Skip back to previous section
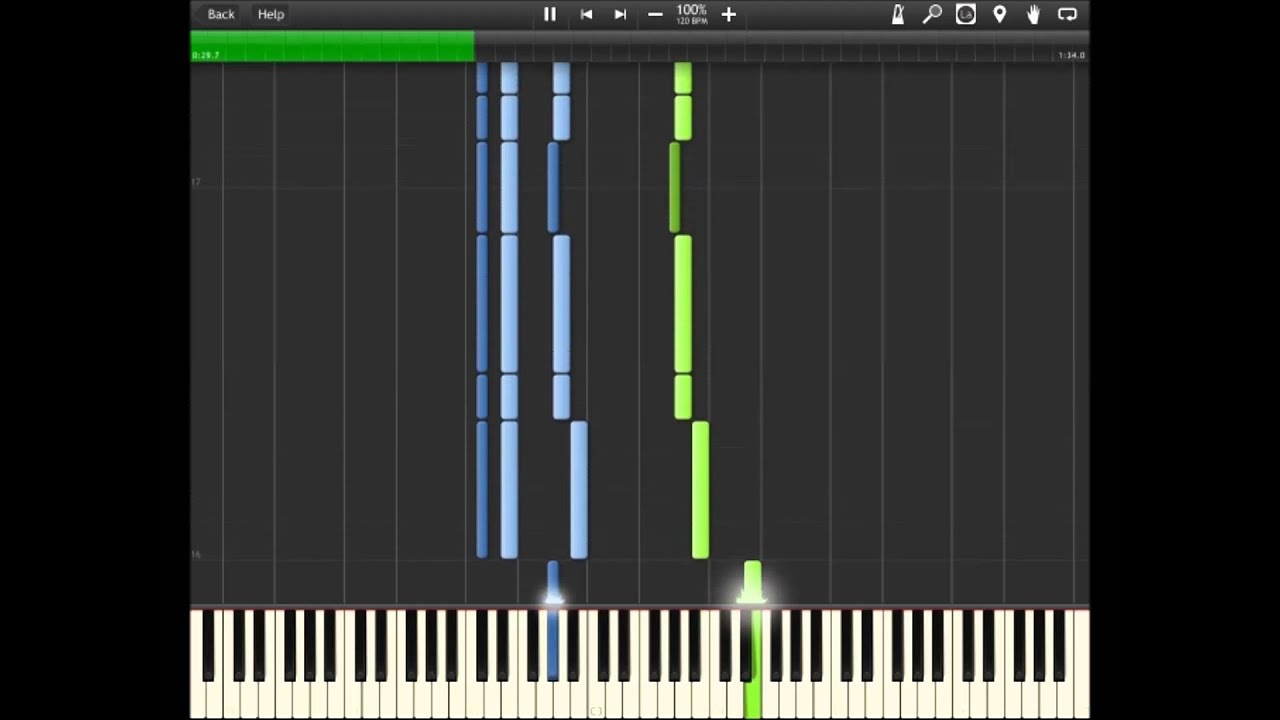 tap(586, 14)
